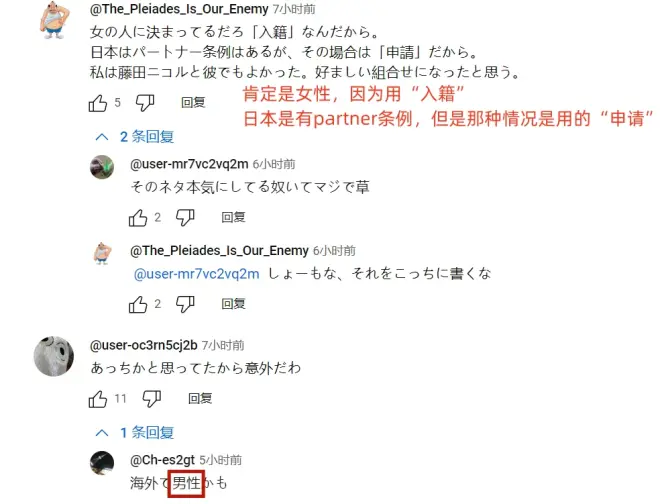Open Ch-es2gt's dark profile avatar
660x504 pixels.
[x=102, y=463]
